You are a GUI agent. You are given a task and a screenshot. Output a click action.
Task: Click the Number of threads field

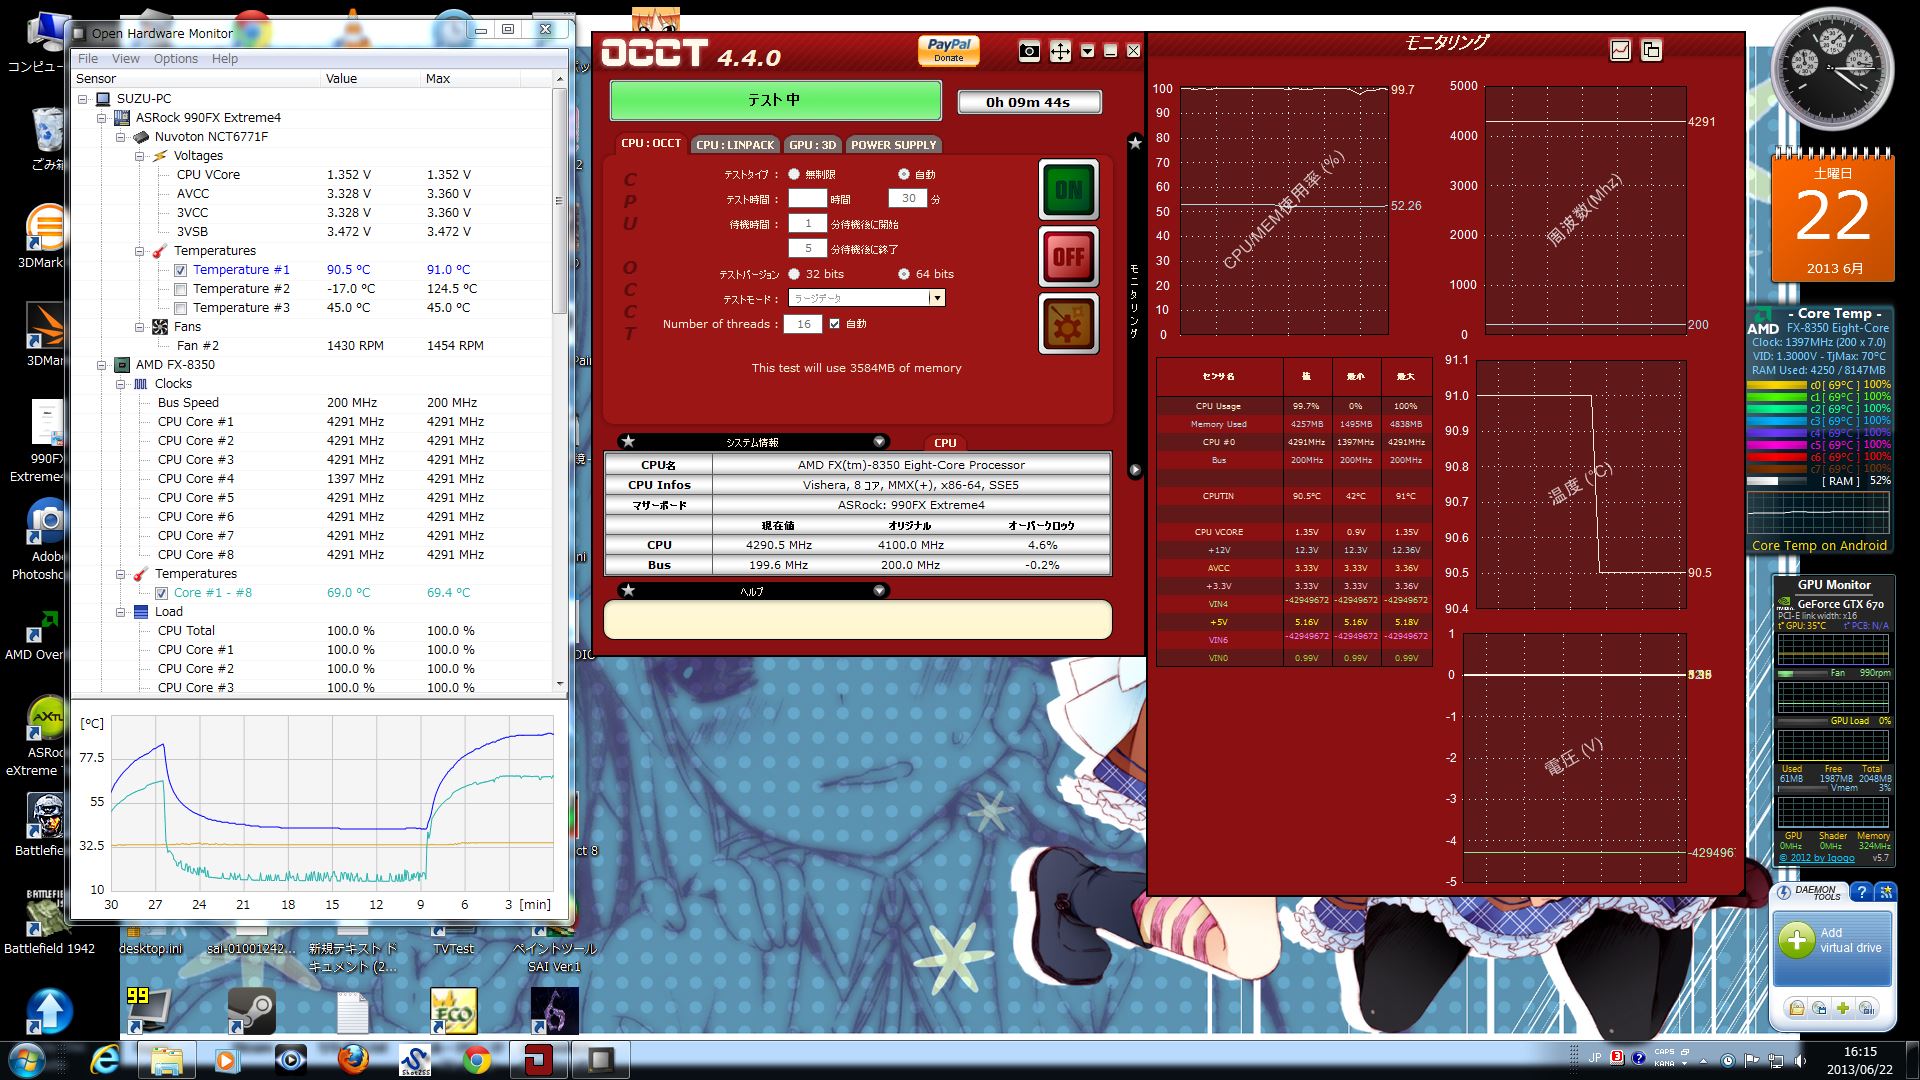click(x=803, y=324)
